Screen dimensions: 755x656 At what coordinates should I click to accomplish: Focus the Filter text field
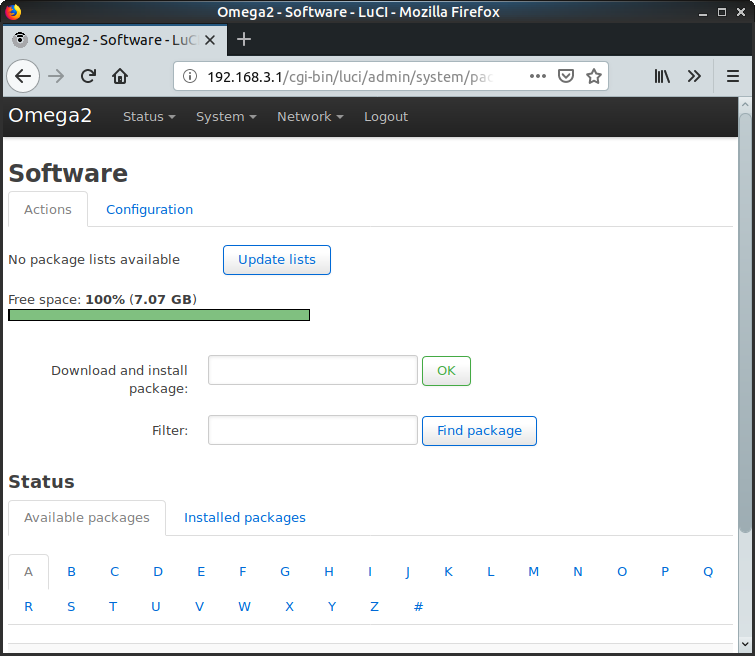312,430
